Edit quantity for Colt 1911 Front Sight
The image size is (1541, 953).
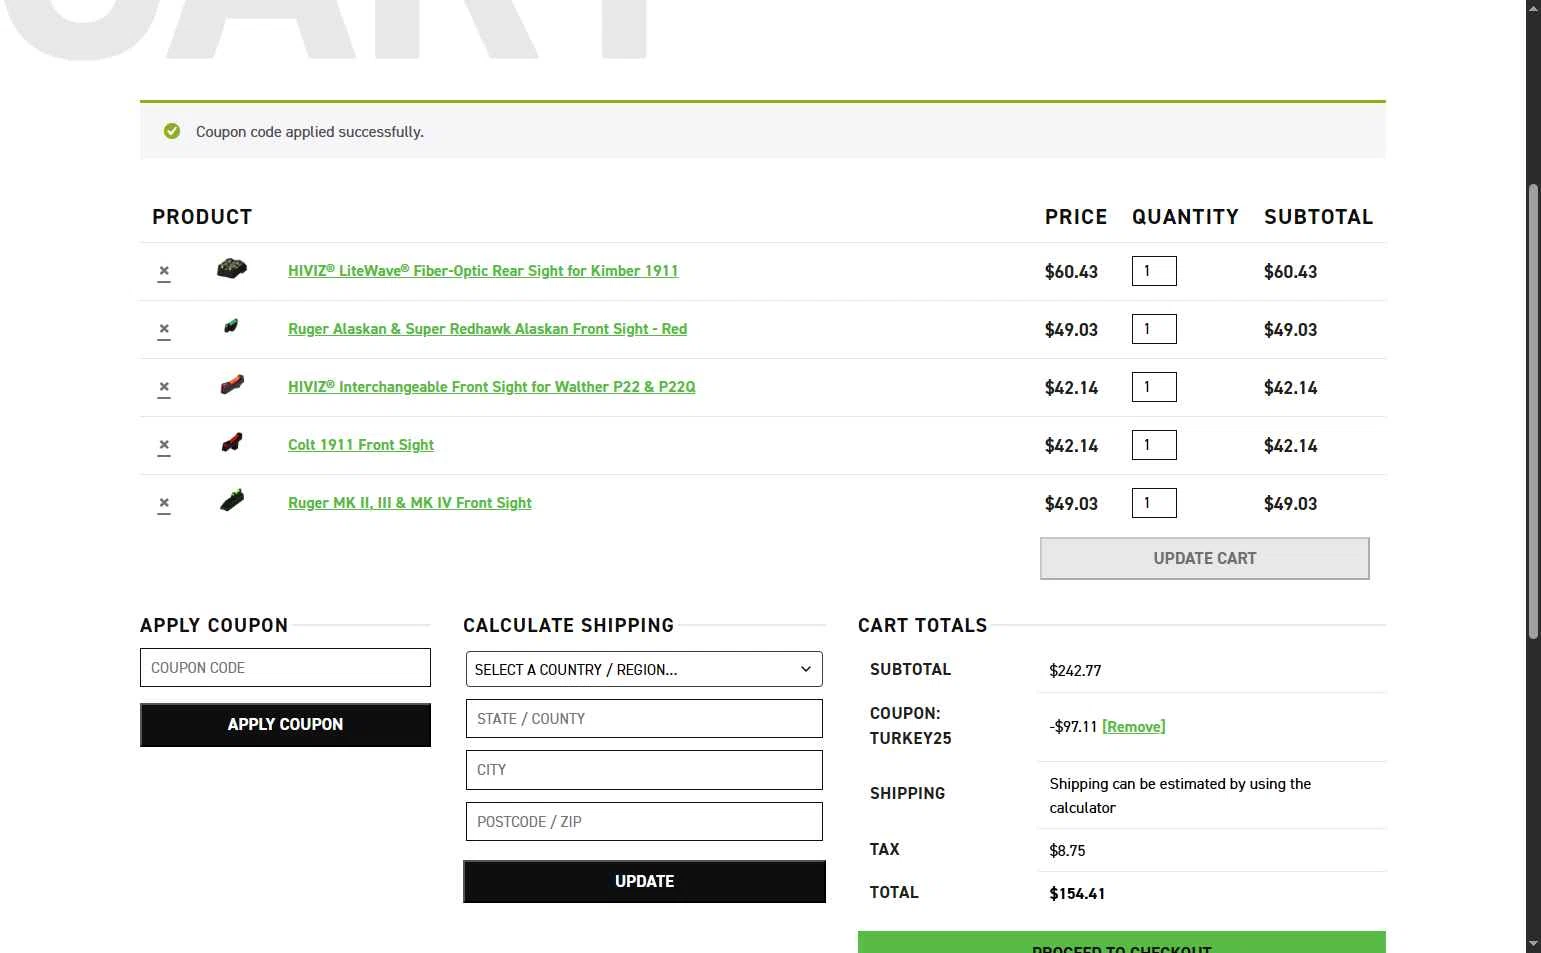click(1154, 445)
